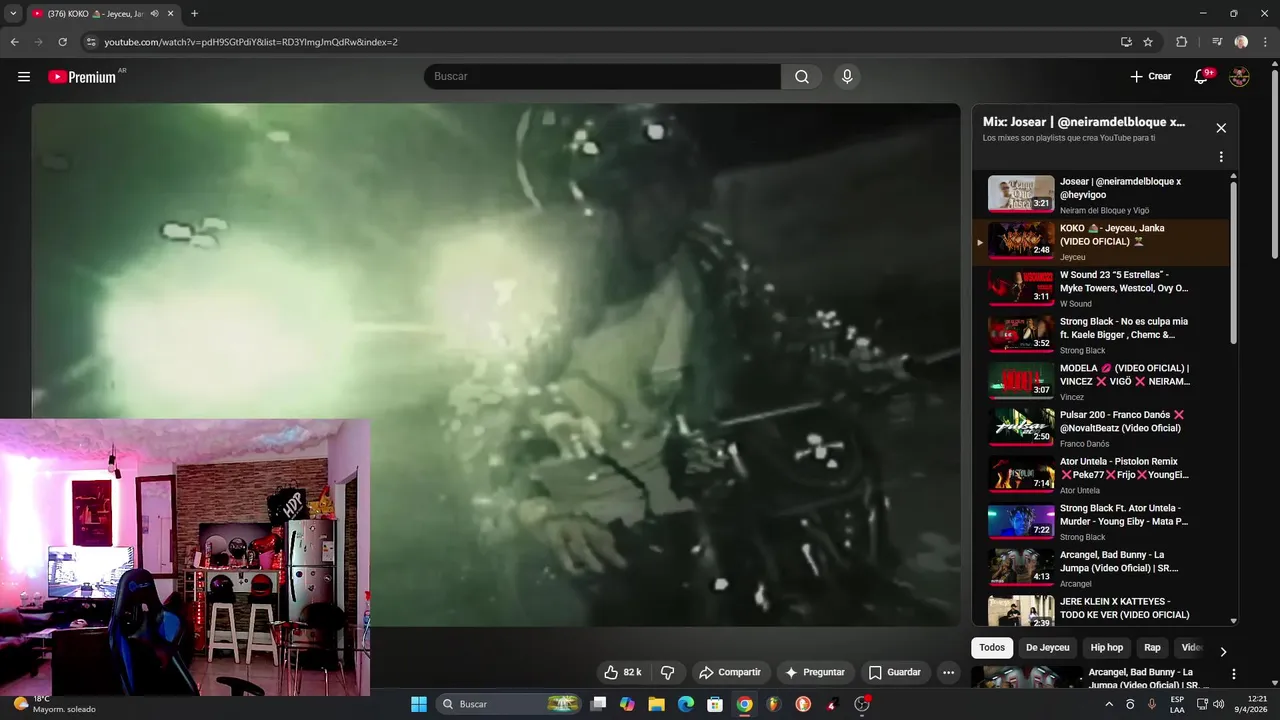Save the video with Guardar
The height and width of the screenshot is (720, 1280).
tap(895, 672)
